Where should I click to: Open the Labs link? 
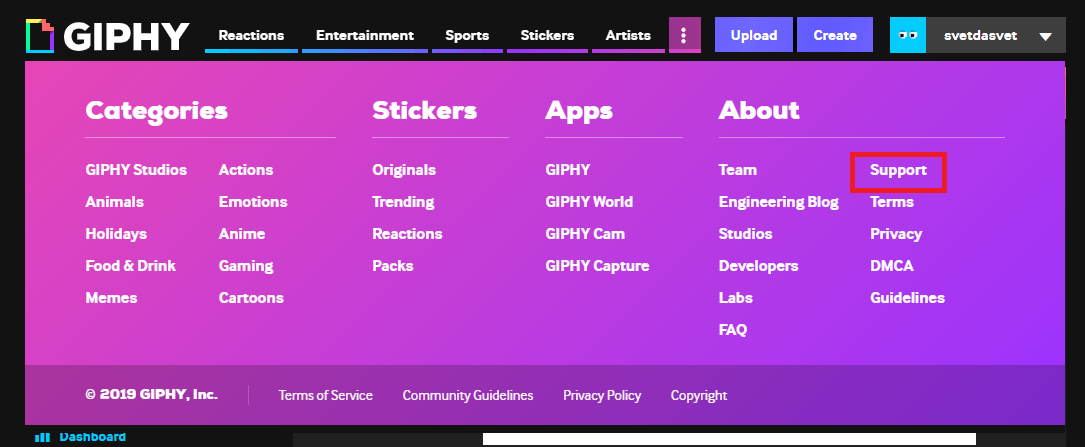[736, 298]
